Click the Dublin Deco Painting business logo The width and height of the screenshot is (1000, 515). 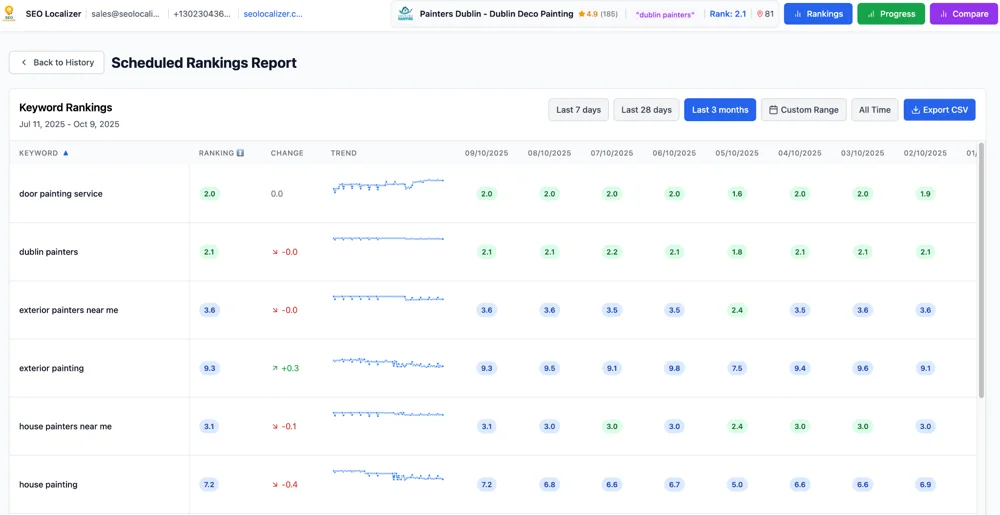[405, 14]
